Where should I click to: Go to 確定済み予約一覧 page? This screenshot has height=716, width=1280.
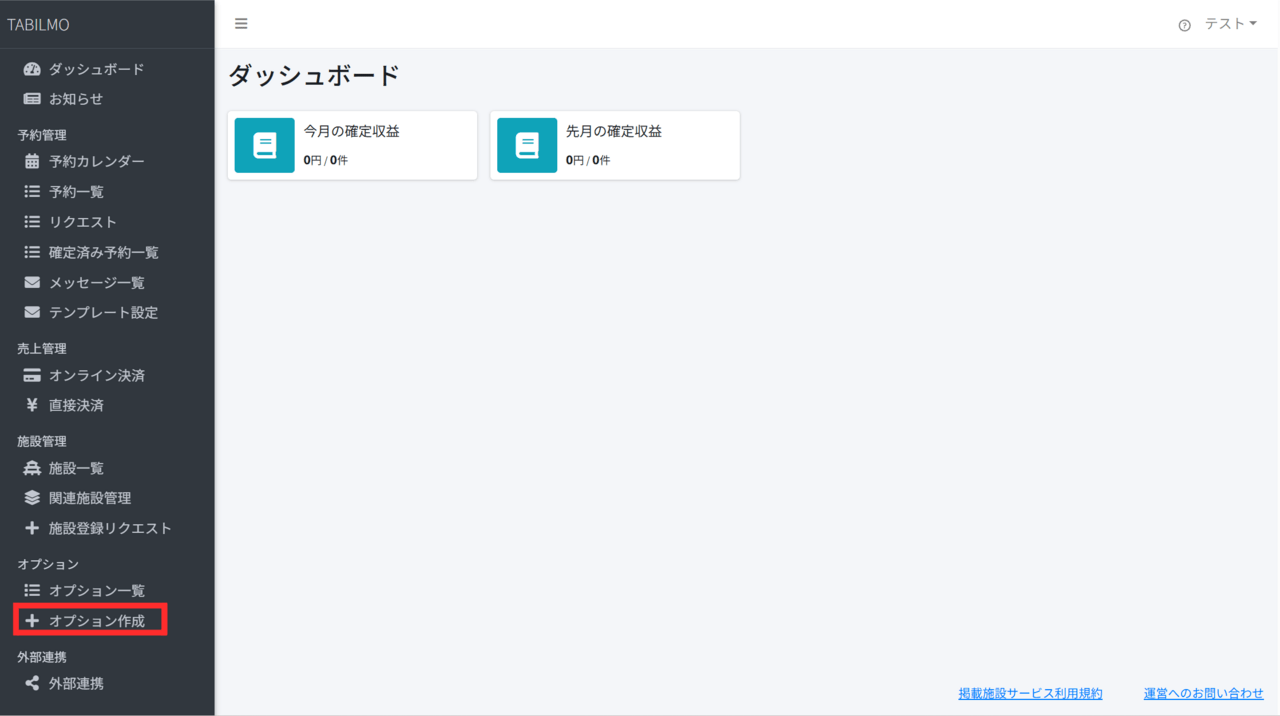104,253
